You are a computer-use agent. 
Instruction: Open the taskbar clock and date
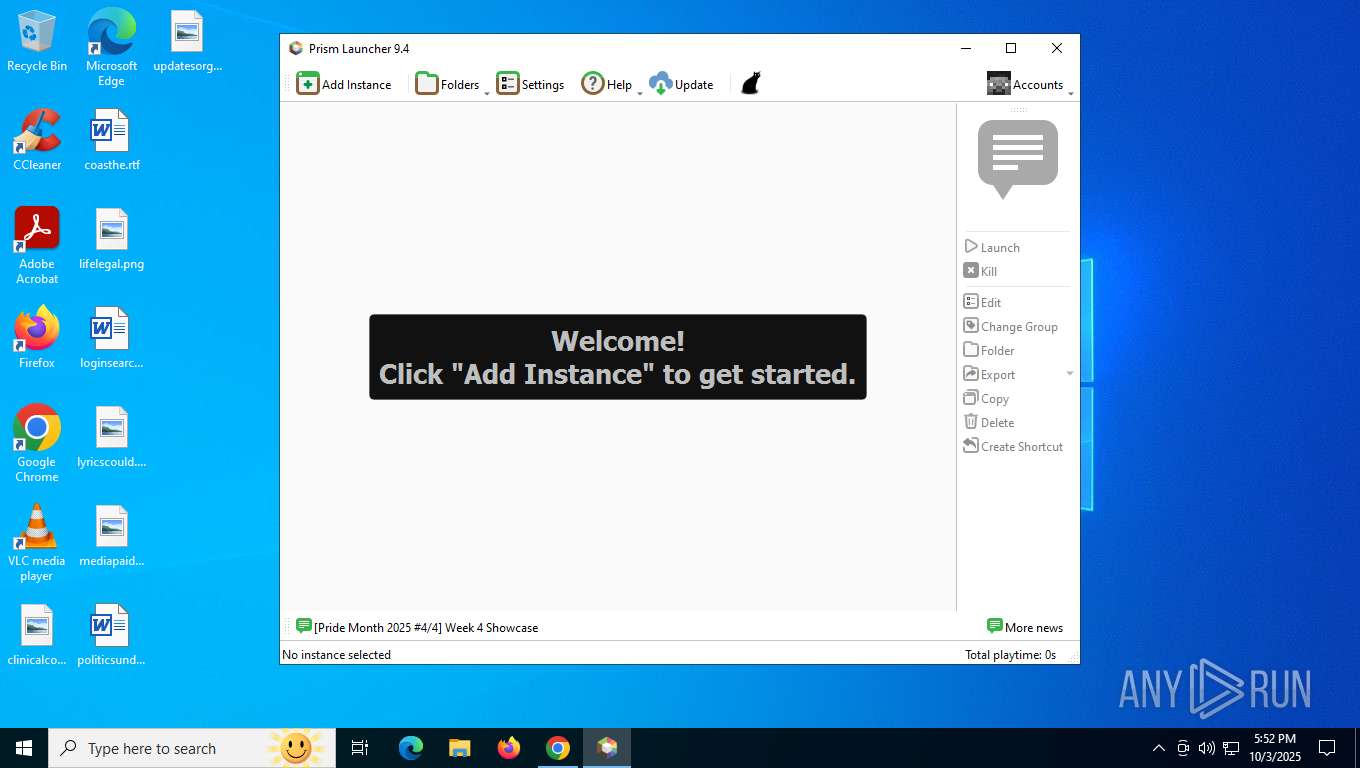click(1274, 748)
